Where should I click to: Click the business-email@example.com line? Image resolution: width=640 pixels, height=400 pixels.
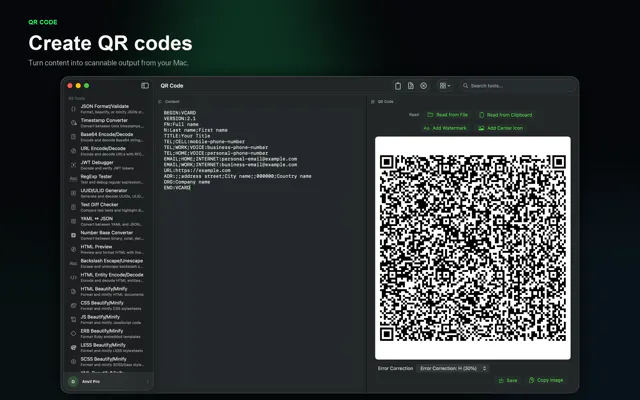(x=230, y=165)
